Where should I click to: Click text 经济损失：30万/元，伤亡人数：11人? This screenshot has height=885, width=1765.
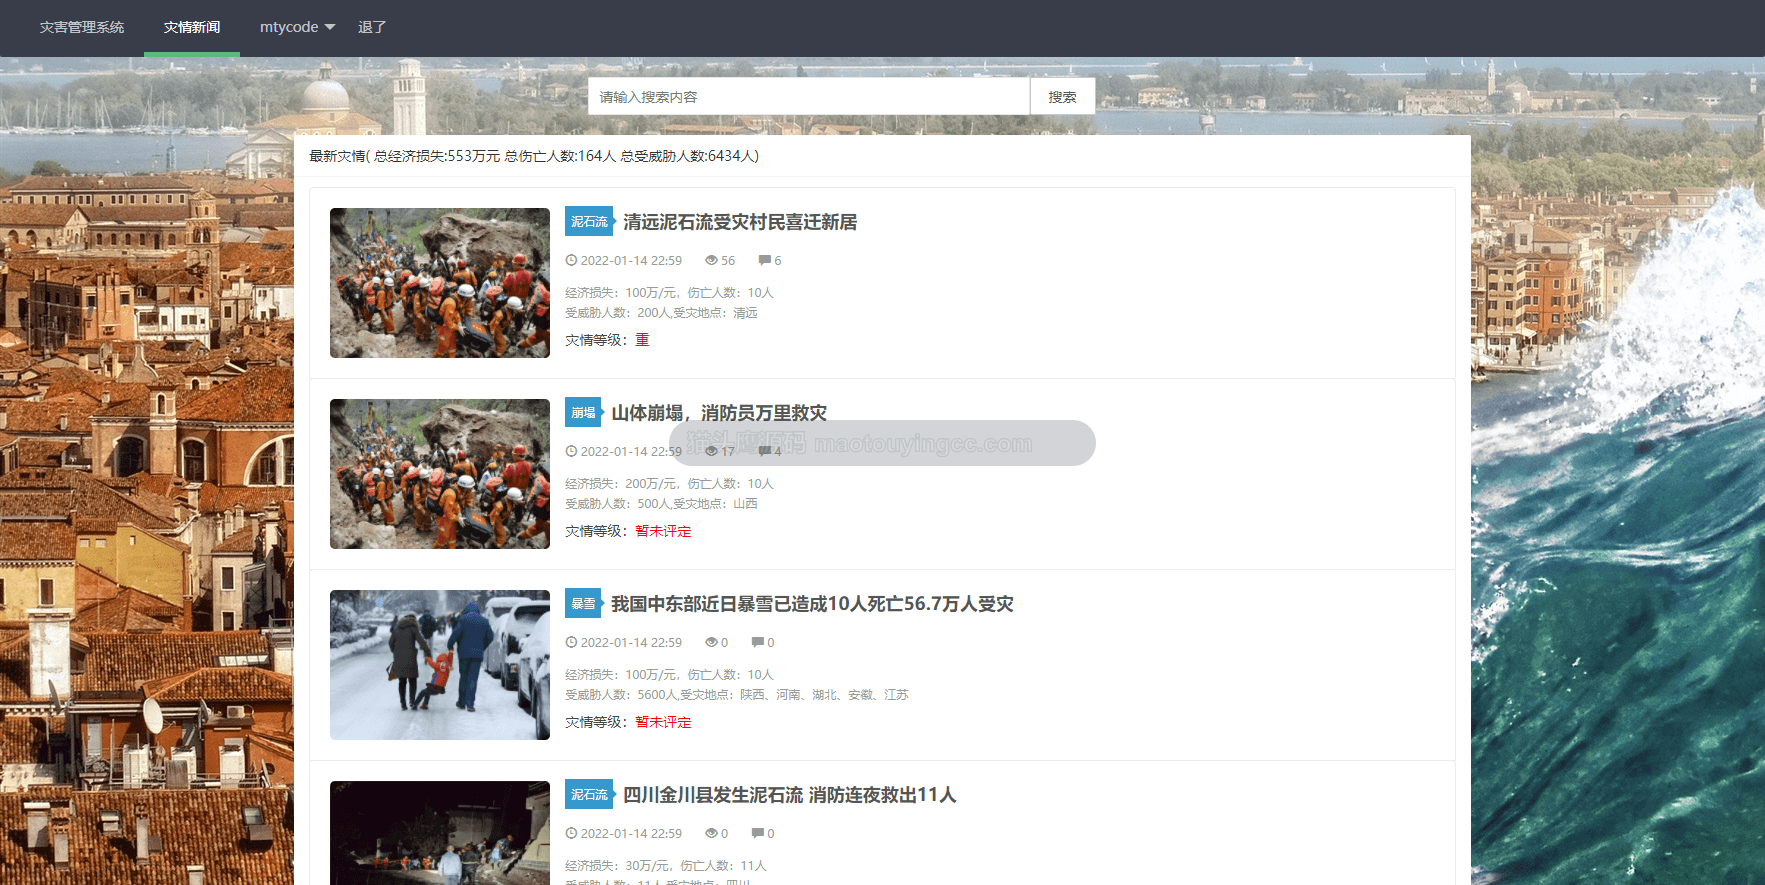pos(666,865)
